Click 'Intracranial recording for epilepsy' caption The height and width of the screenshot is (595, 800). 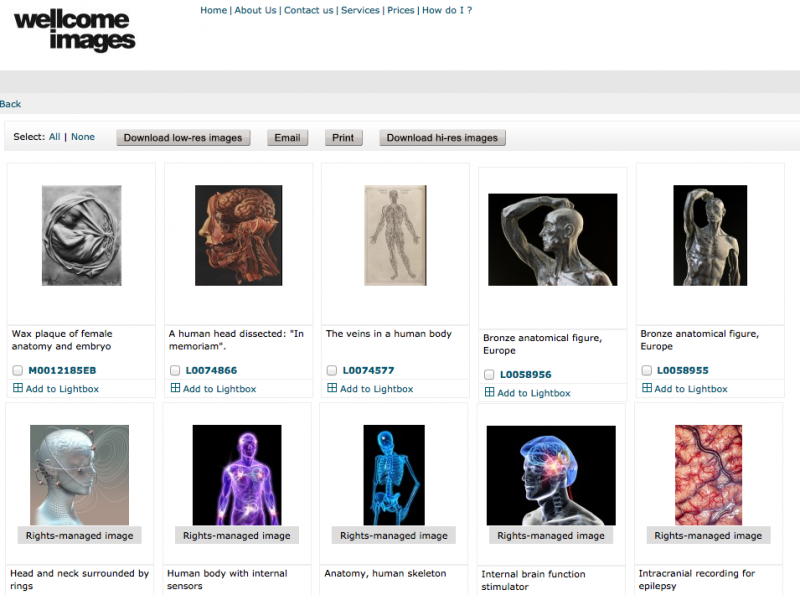click(x=697, y=580)
